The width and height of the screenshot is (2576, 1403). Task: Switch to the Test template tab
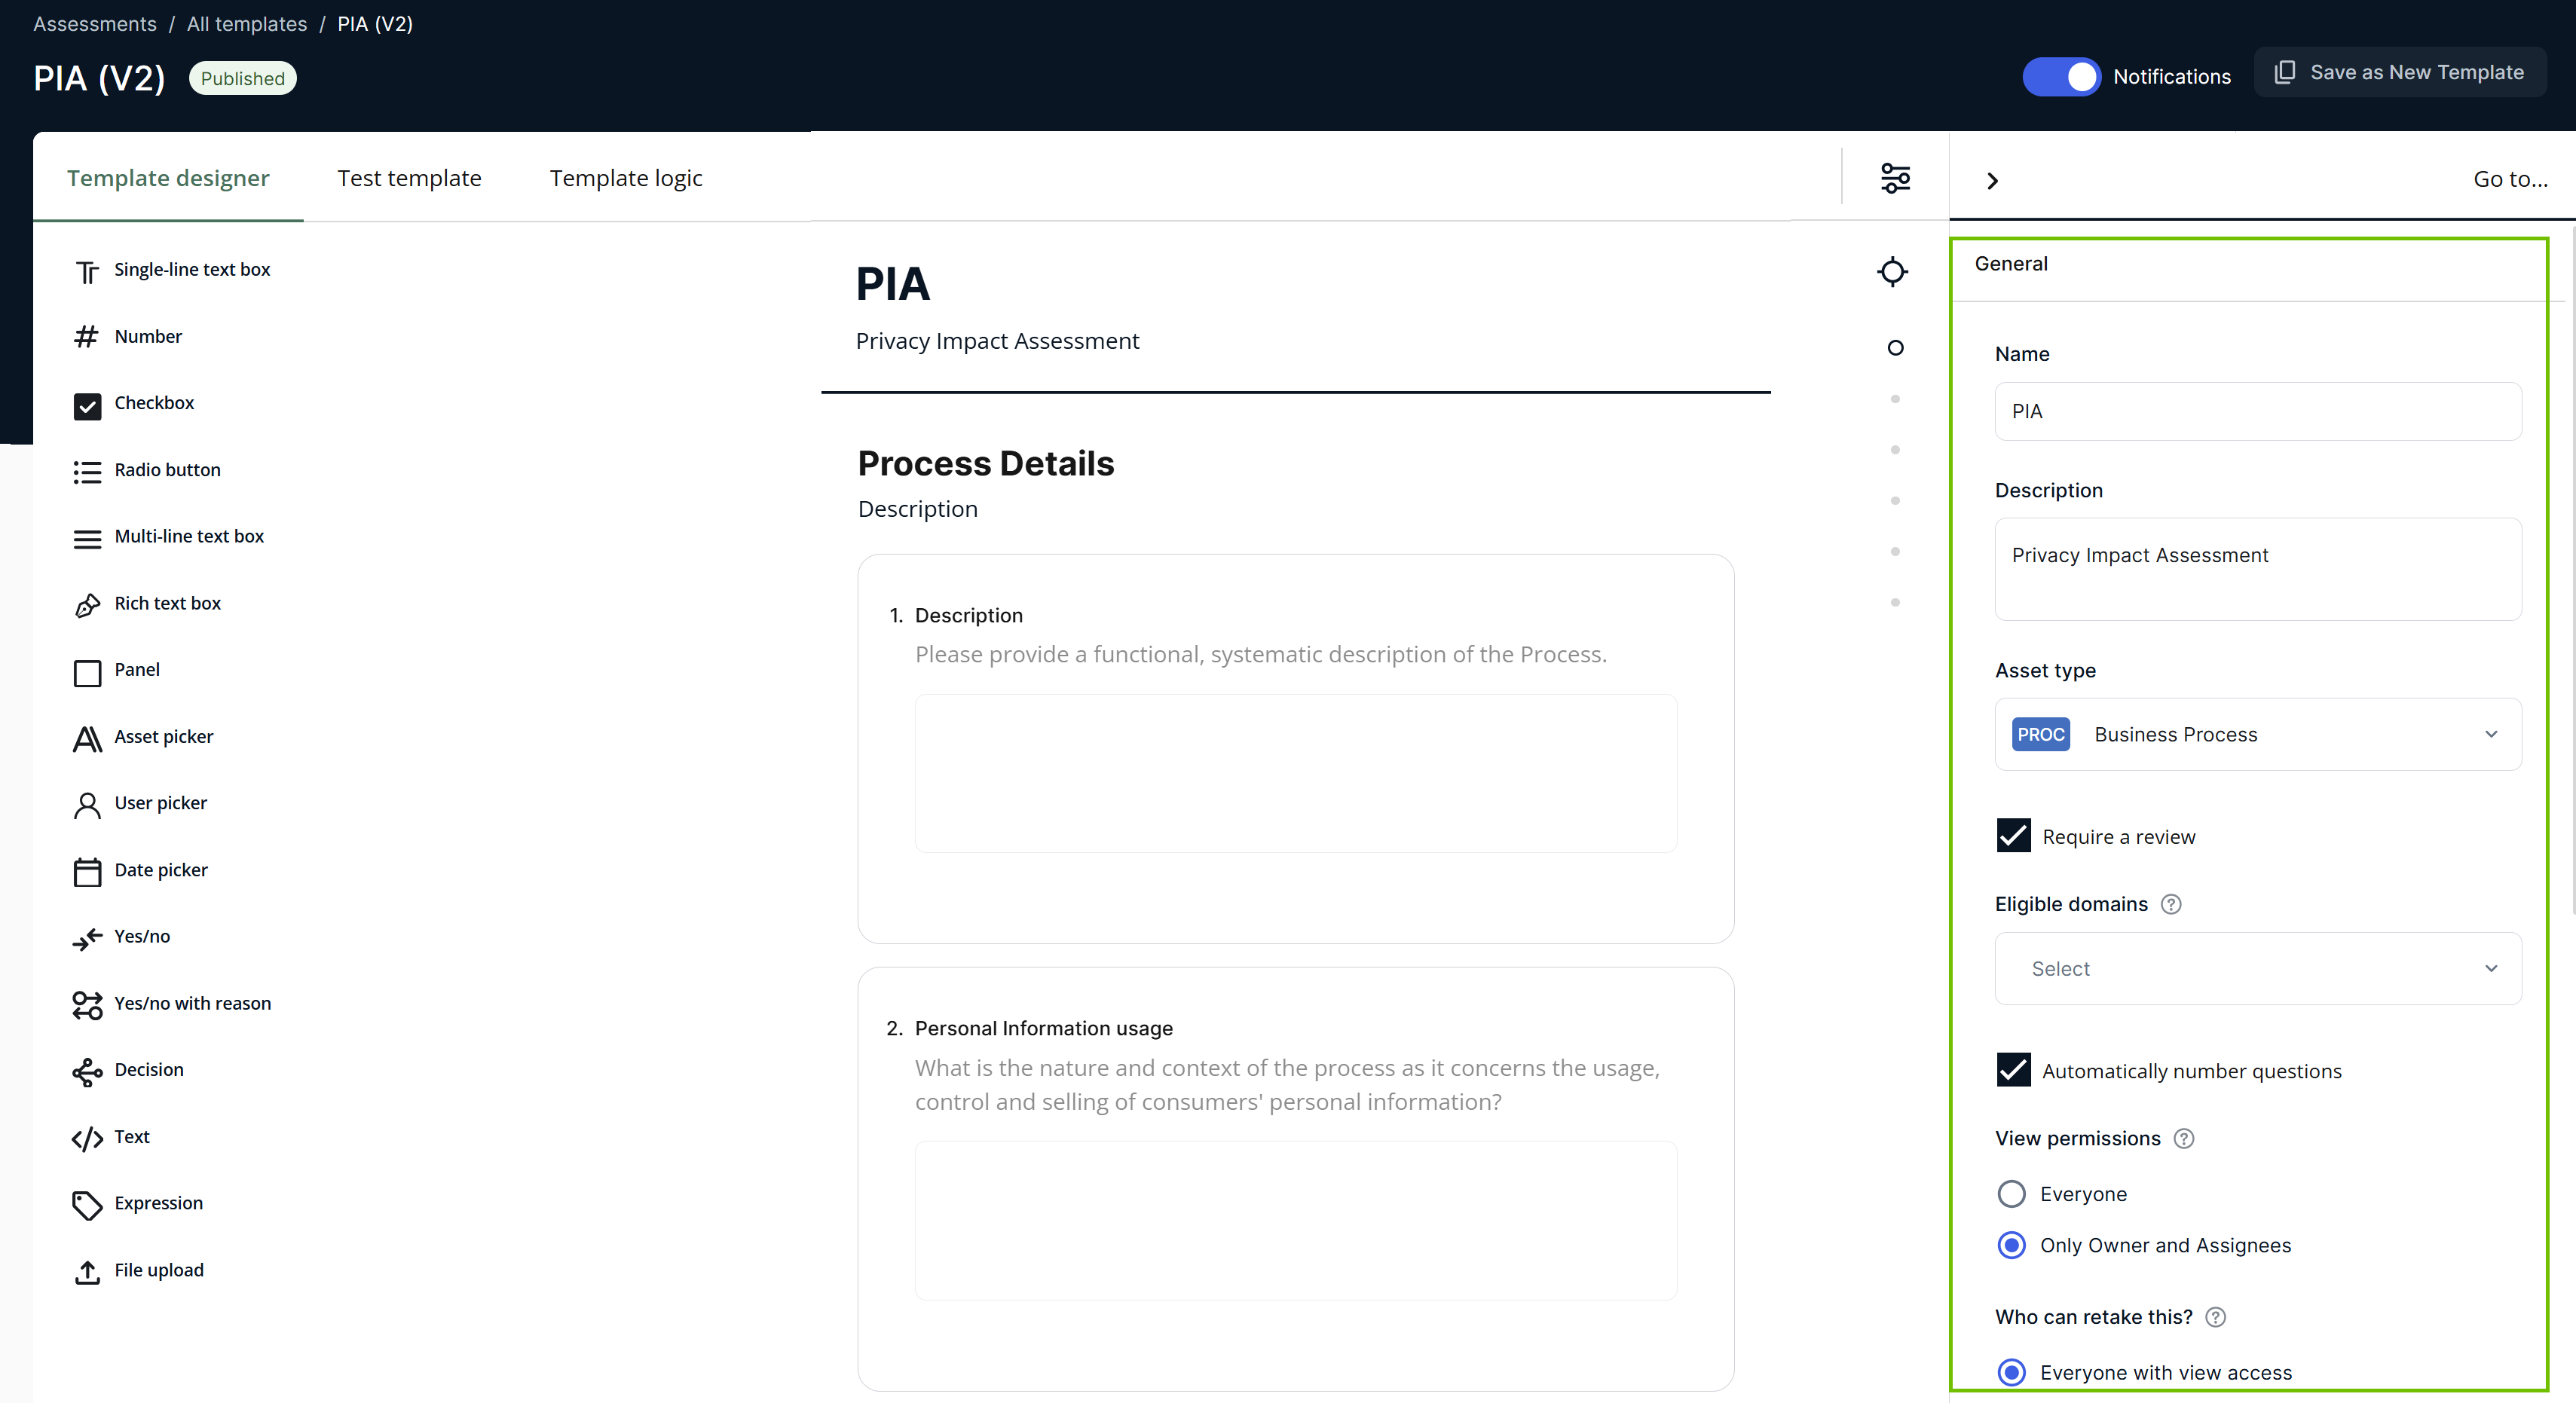tap(410, 177)
